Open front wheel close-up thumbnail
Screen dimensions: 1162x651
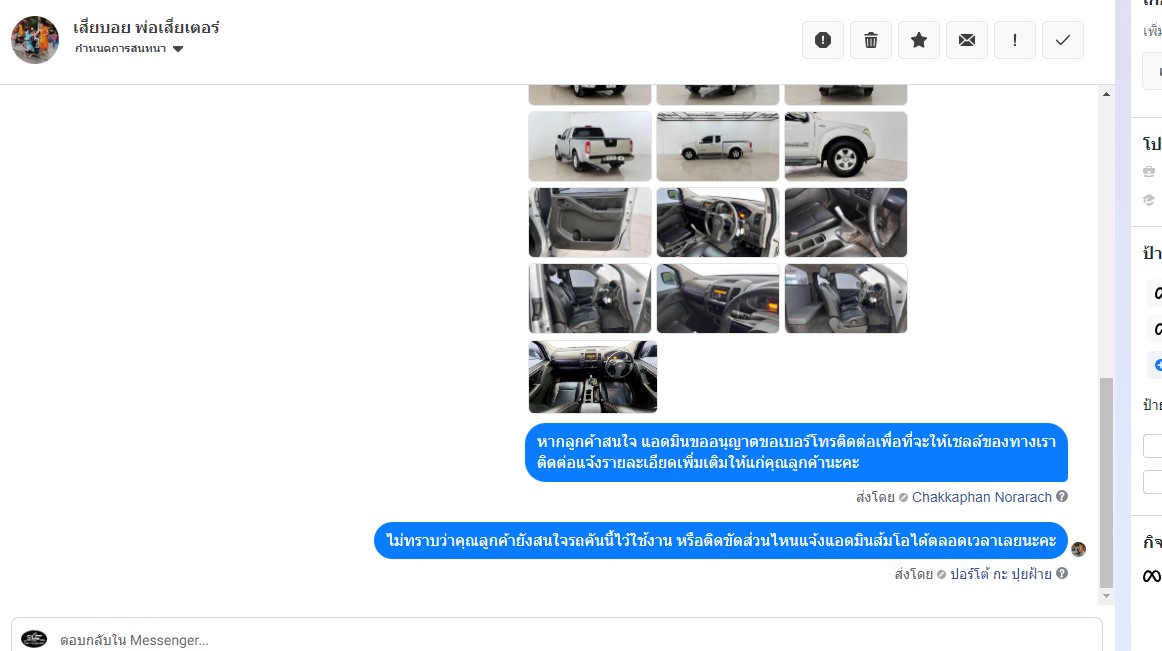(x=846, y=146)
